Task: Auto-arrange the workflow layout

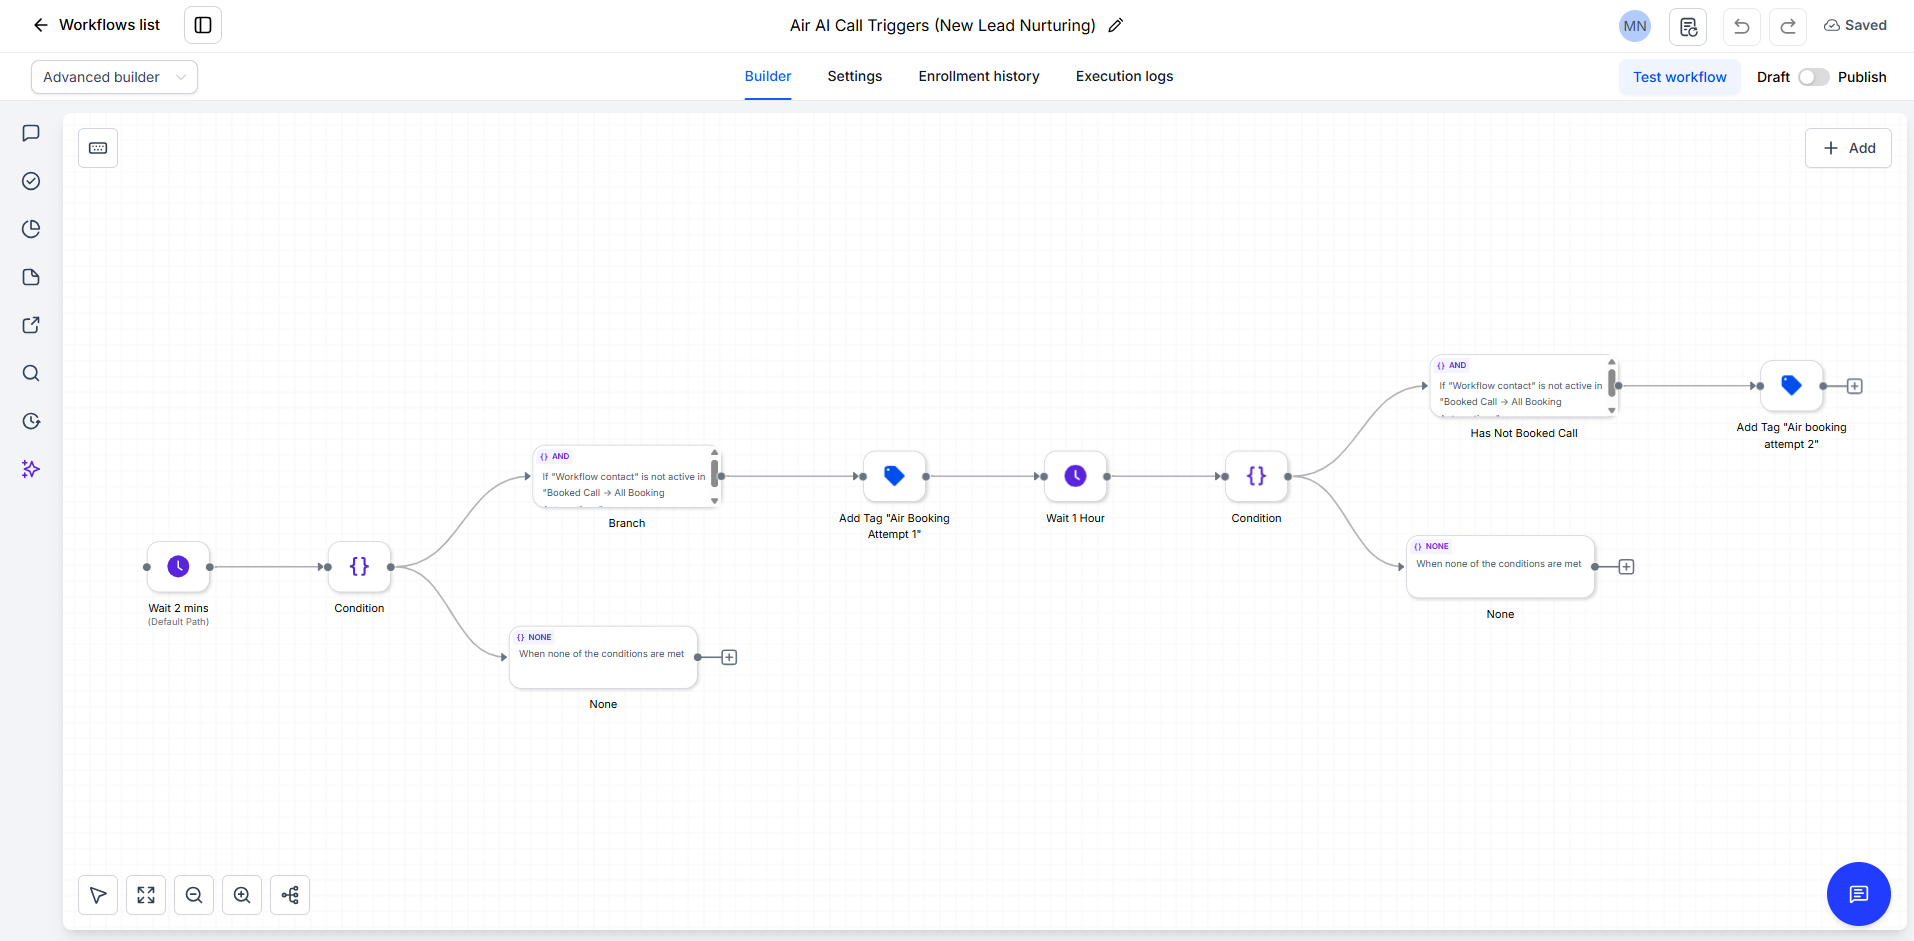Action: pyautogui.click(x=290, y=895)
